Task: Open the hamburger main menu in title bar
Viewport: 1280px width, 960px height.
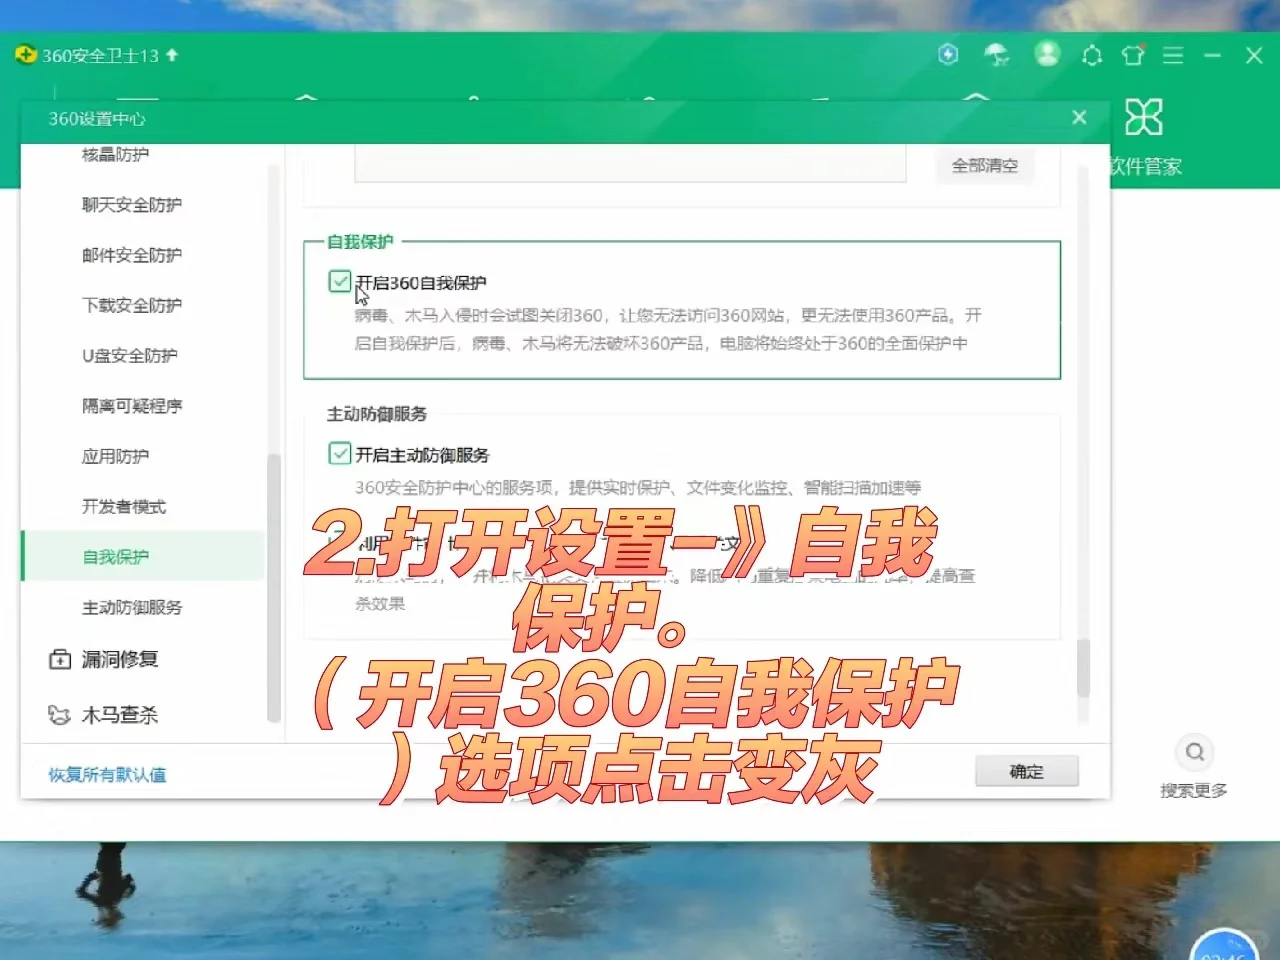Action: (1173, 55)
